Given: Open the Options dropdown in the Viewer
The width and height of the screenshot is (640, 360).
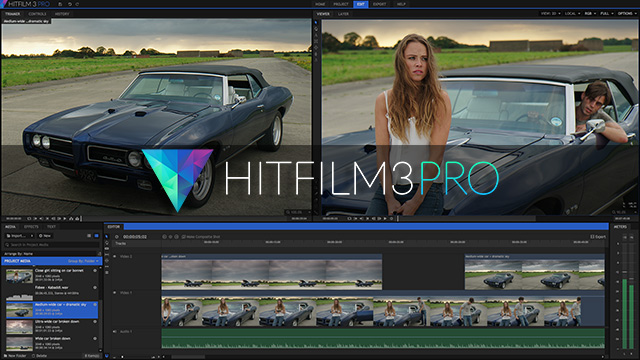Looking at the screenshot, I should click(627, 13).
